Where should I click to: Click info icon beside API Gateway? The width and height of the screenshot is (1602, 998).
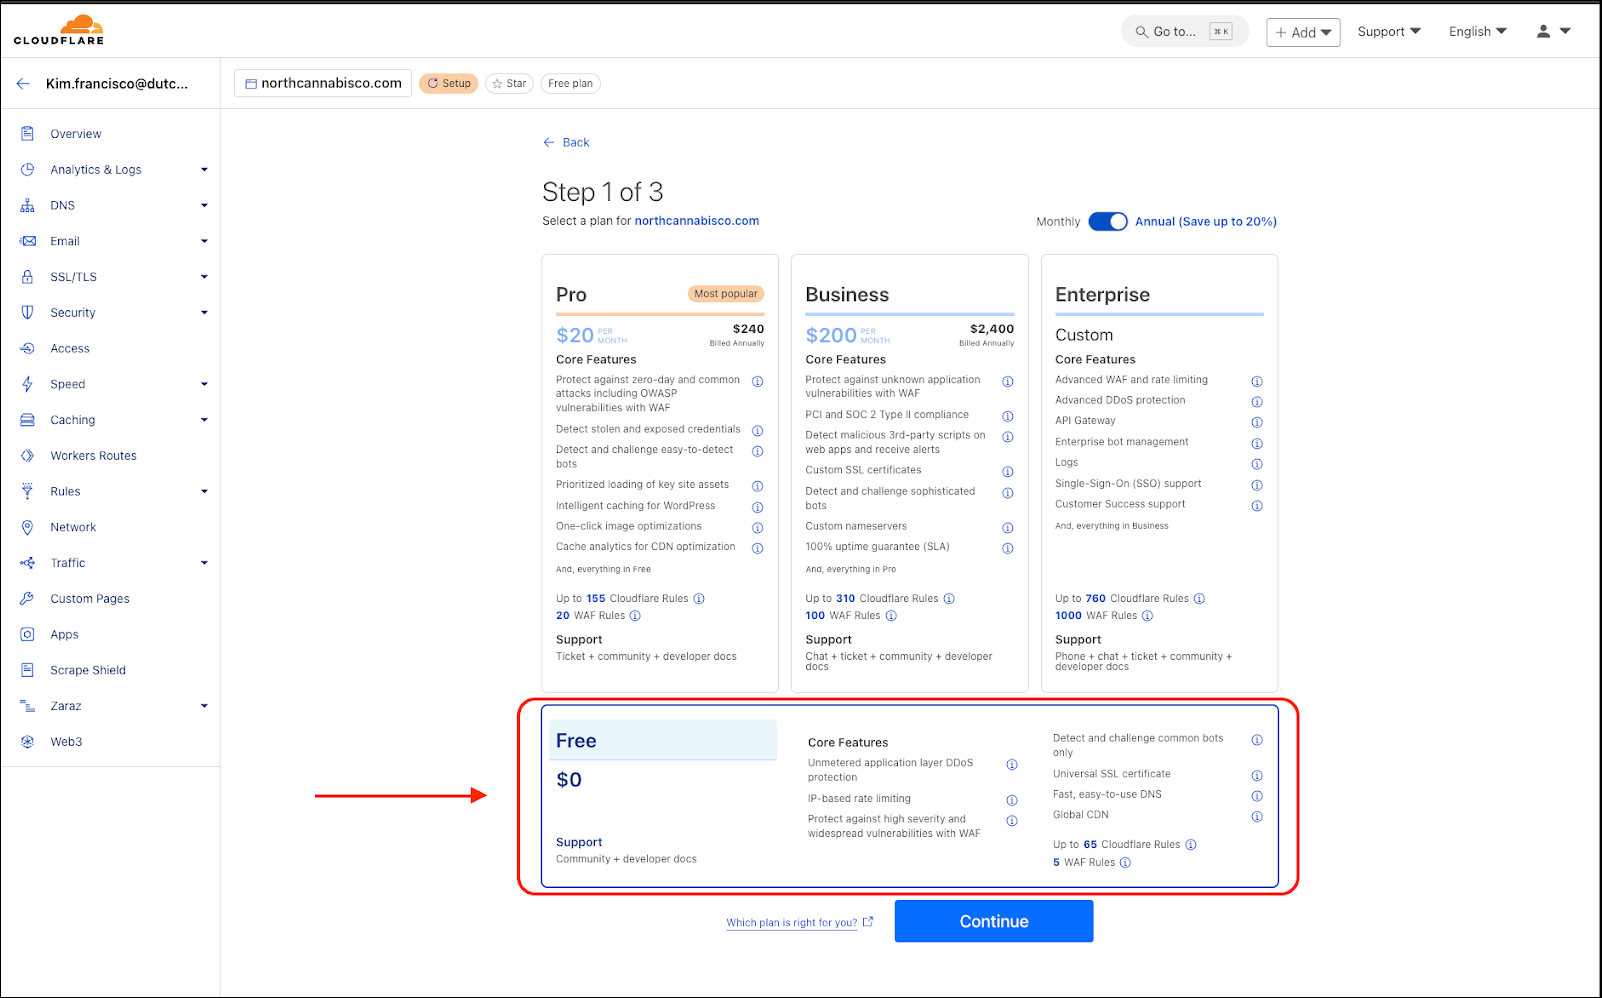(1257, 422)
